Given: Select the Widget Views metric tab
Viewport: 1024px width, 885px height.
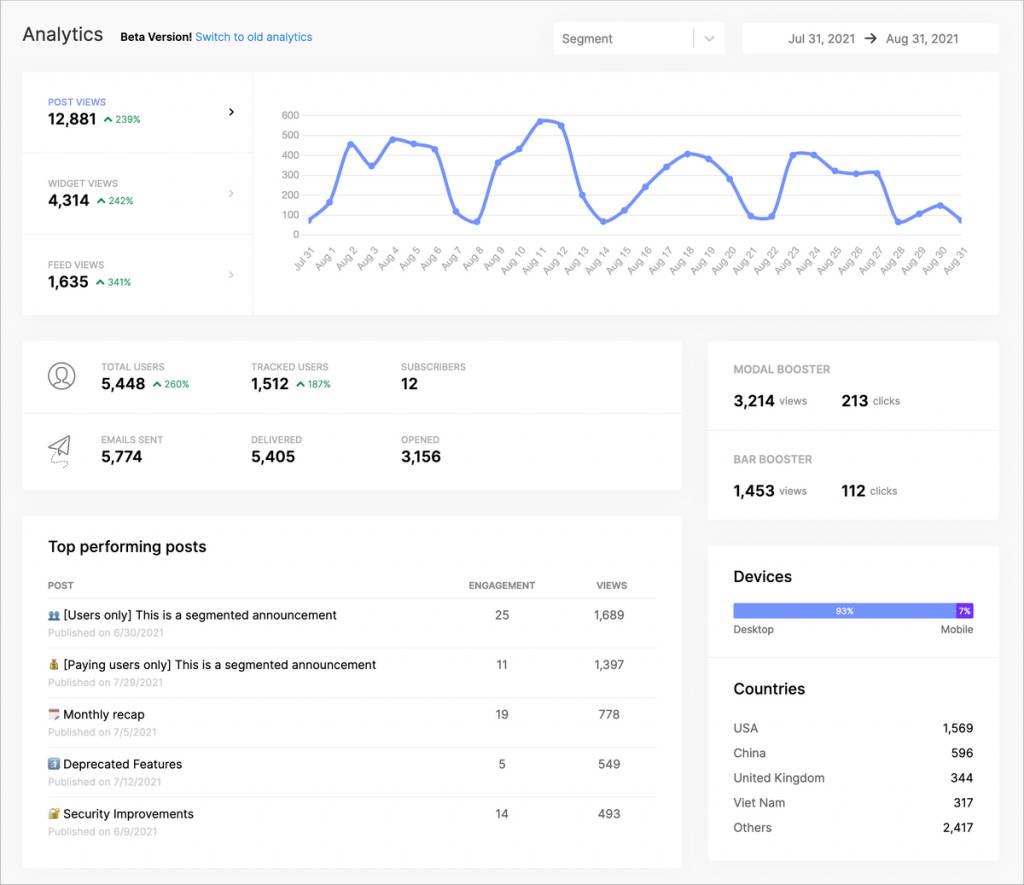Looking at the screenshot, I should point(138,194).
